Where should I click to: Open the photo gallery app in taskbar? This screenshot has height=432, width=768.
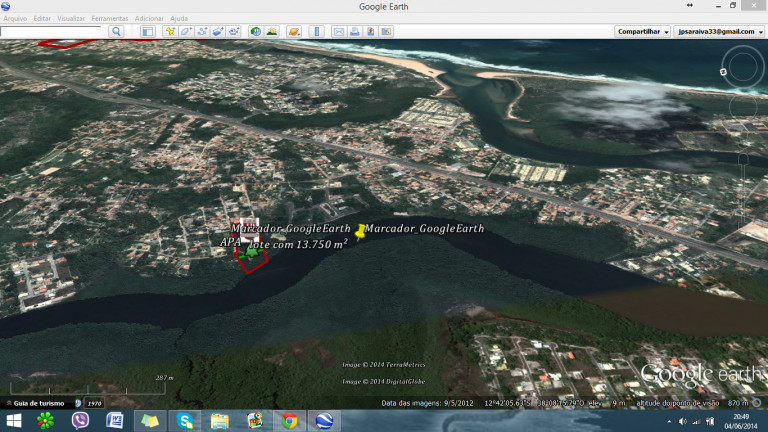(x=255, y=421)
